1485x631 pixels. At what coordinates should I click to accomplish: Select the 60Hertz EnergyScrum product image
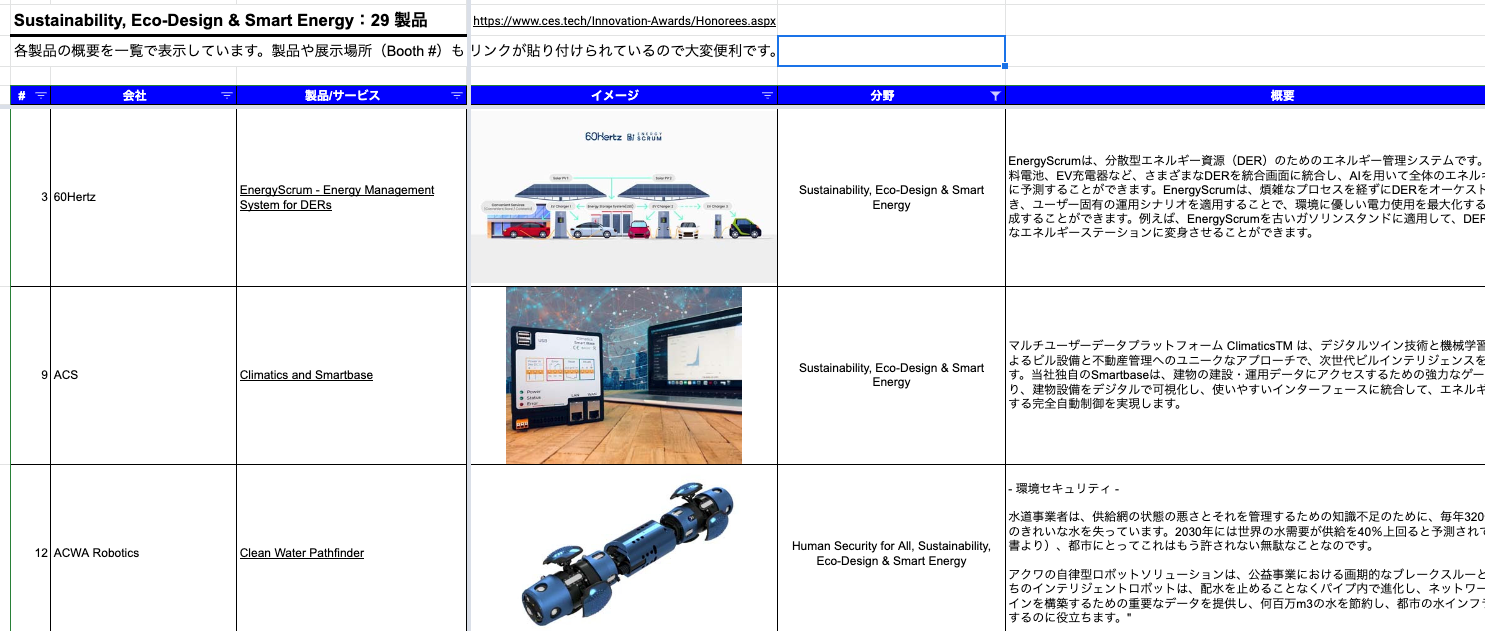(x=624, y=197)
